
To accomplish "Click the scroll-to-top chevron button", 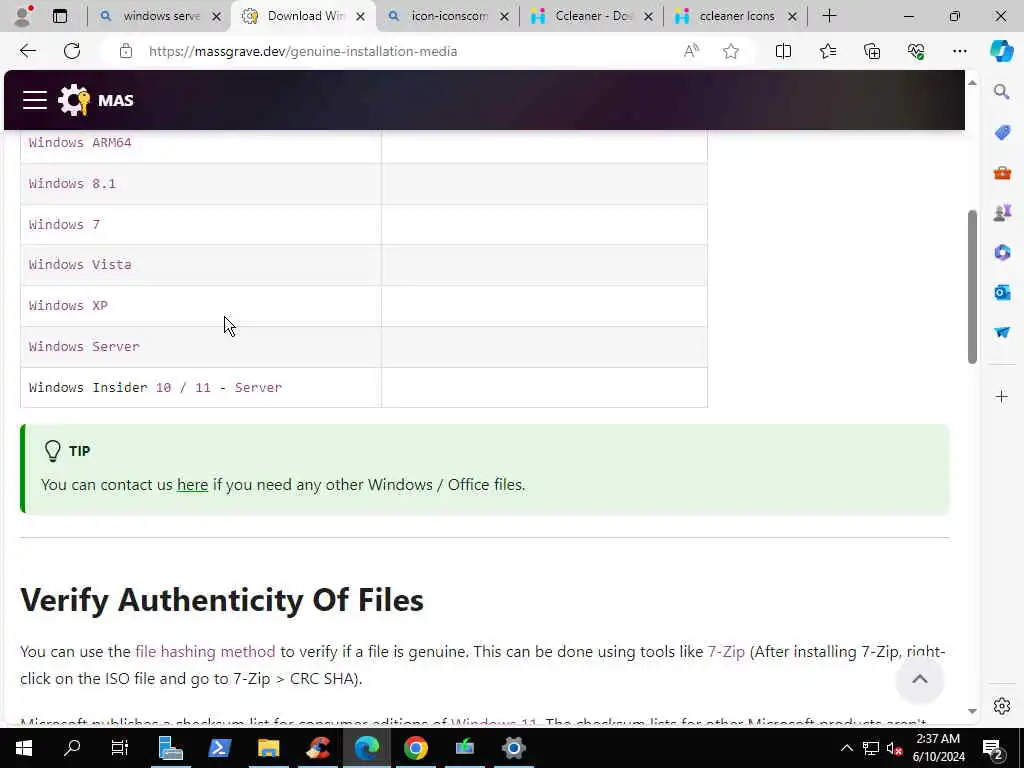I will click(x=920, y=680).
